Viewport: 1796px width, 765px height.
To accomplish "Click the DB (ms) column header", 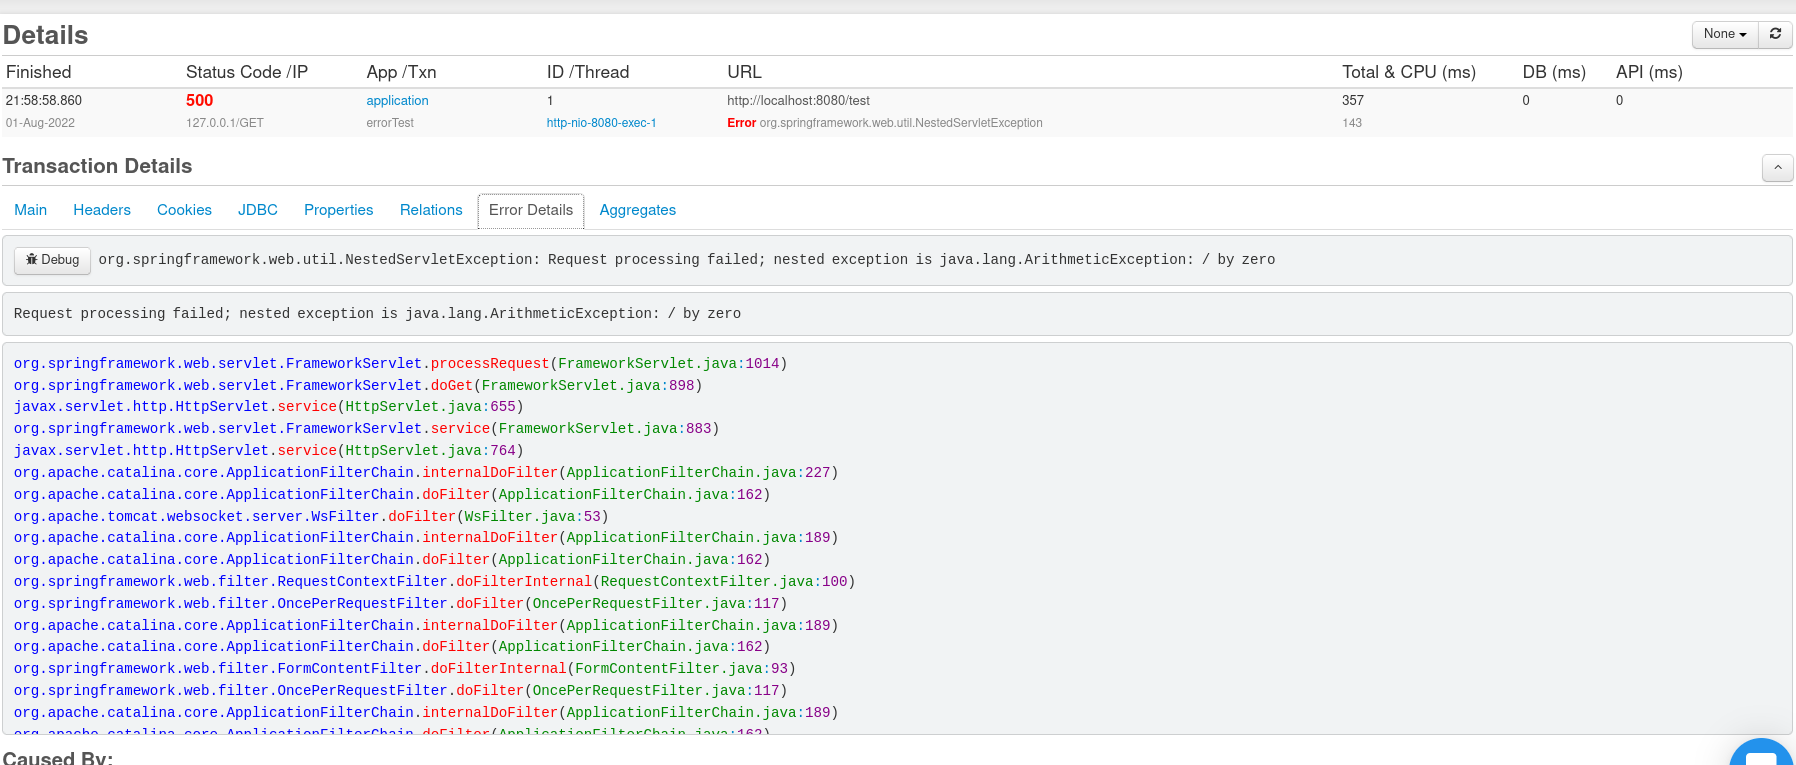I will pos(1554,72).
